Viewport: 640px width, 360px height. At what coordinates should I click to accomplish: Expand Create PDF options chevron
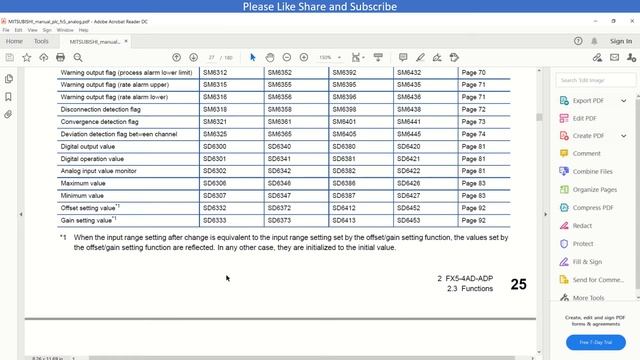pyautogui.click(x=624, y=136)
